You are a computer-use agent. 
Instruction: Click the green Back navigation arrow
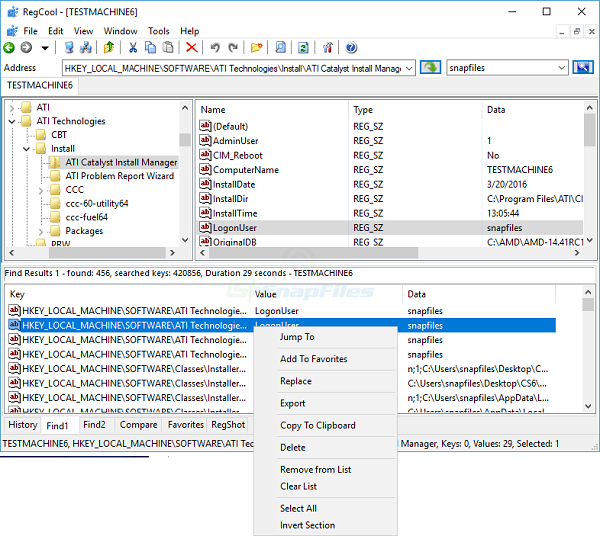click(9, 47)
